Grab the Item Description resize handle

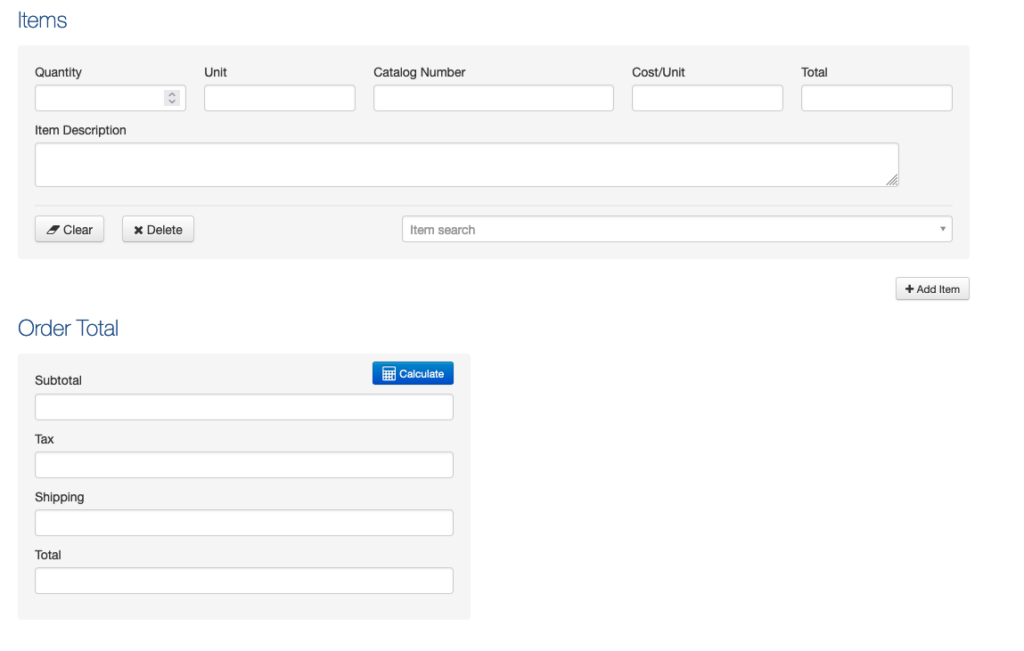coord(891,180)
